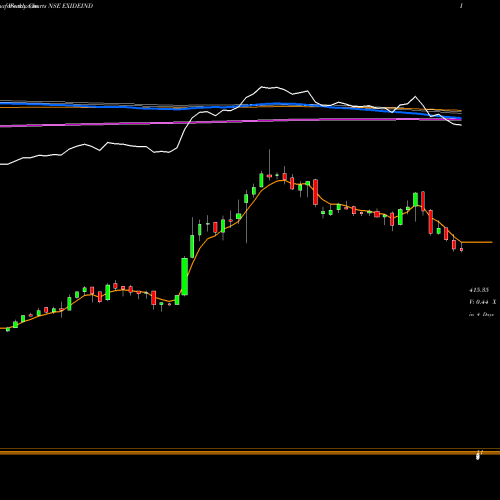Click the 'in 4 Days' label
The image size is (500, 500).
[481, 314]
